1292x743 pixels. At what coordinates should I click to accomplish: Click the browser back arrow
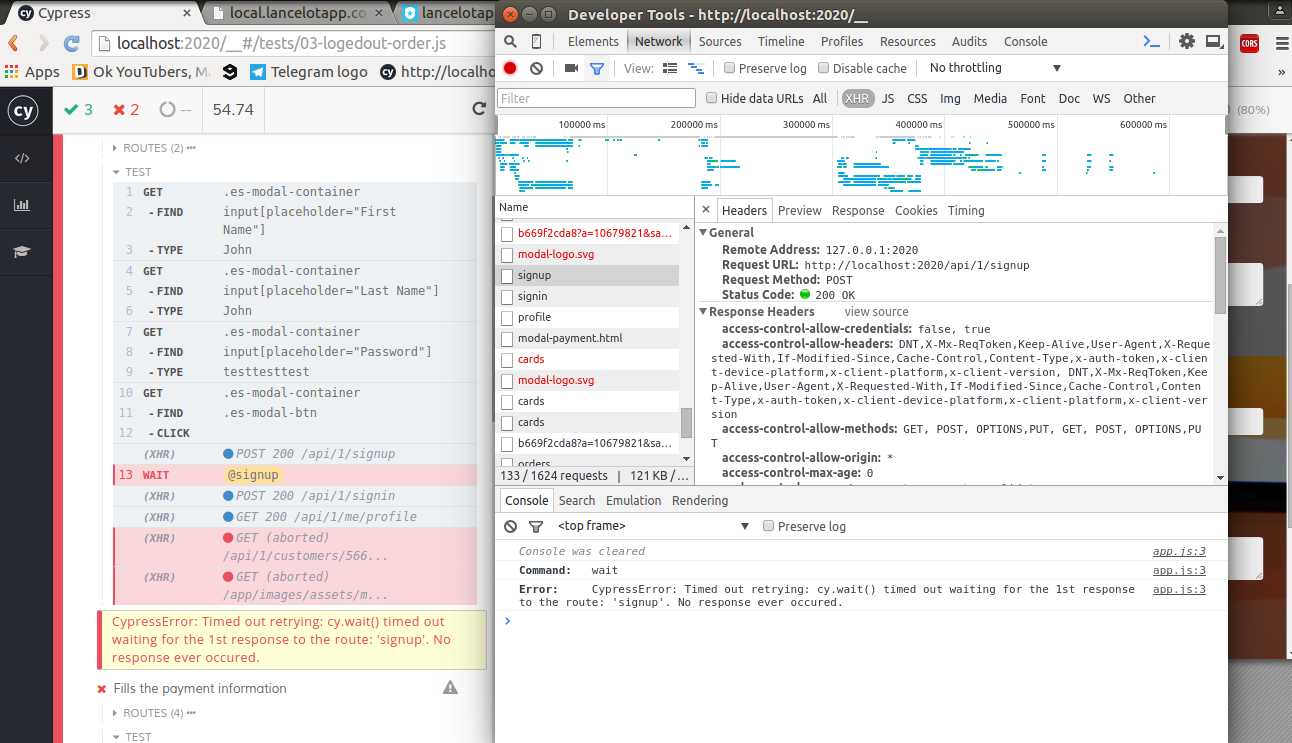14,44
